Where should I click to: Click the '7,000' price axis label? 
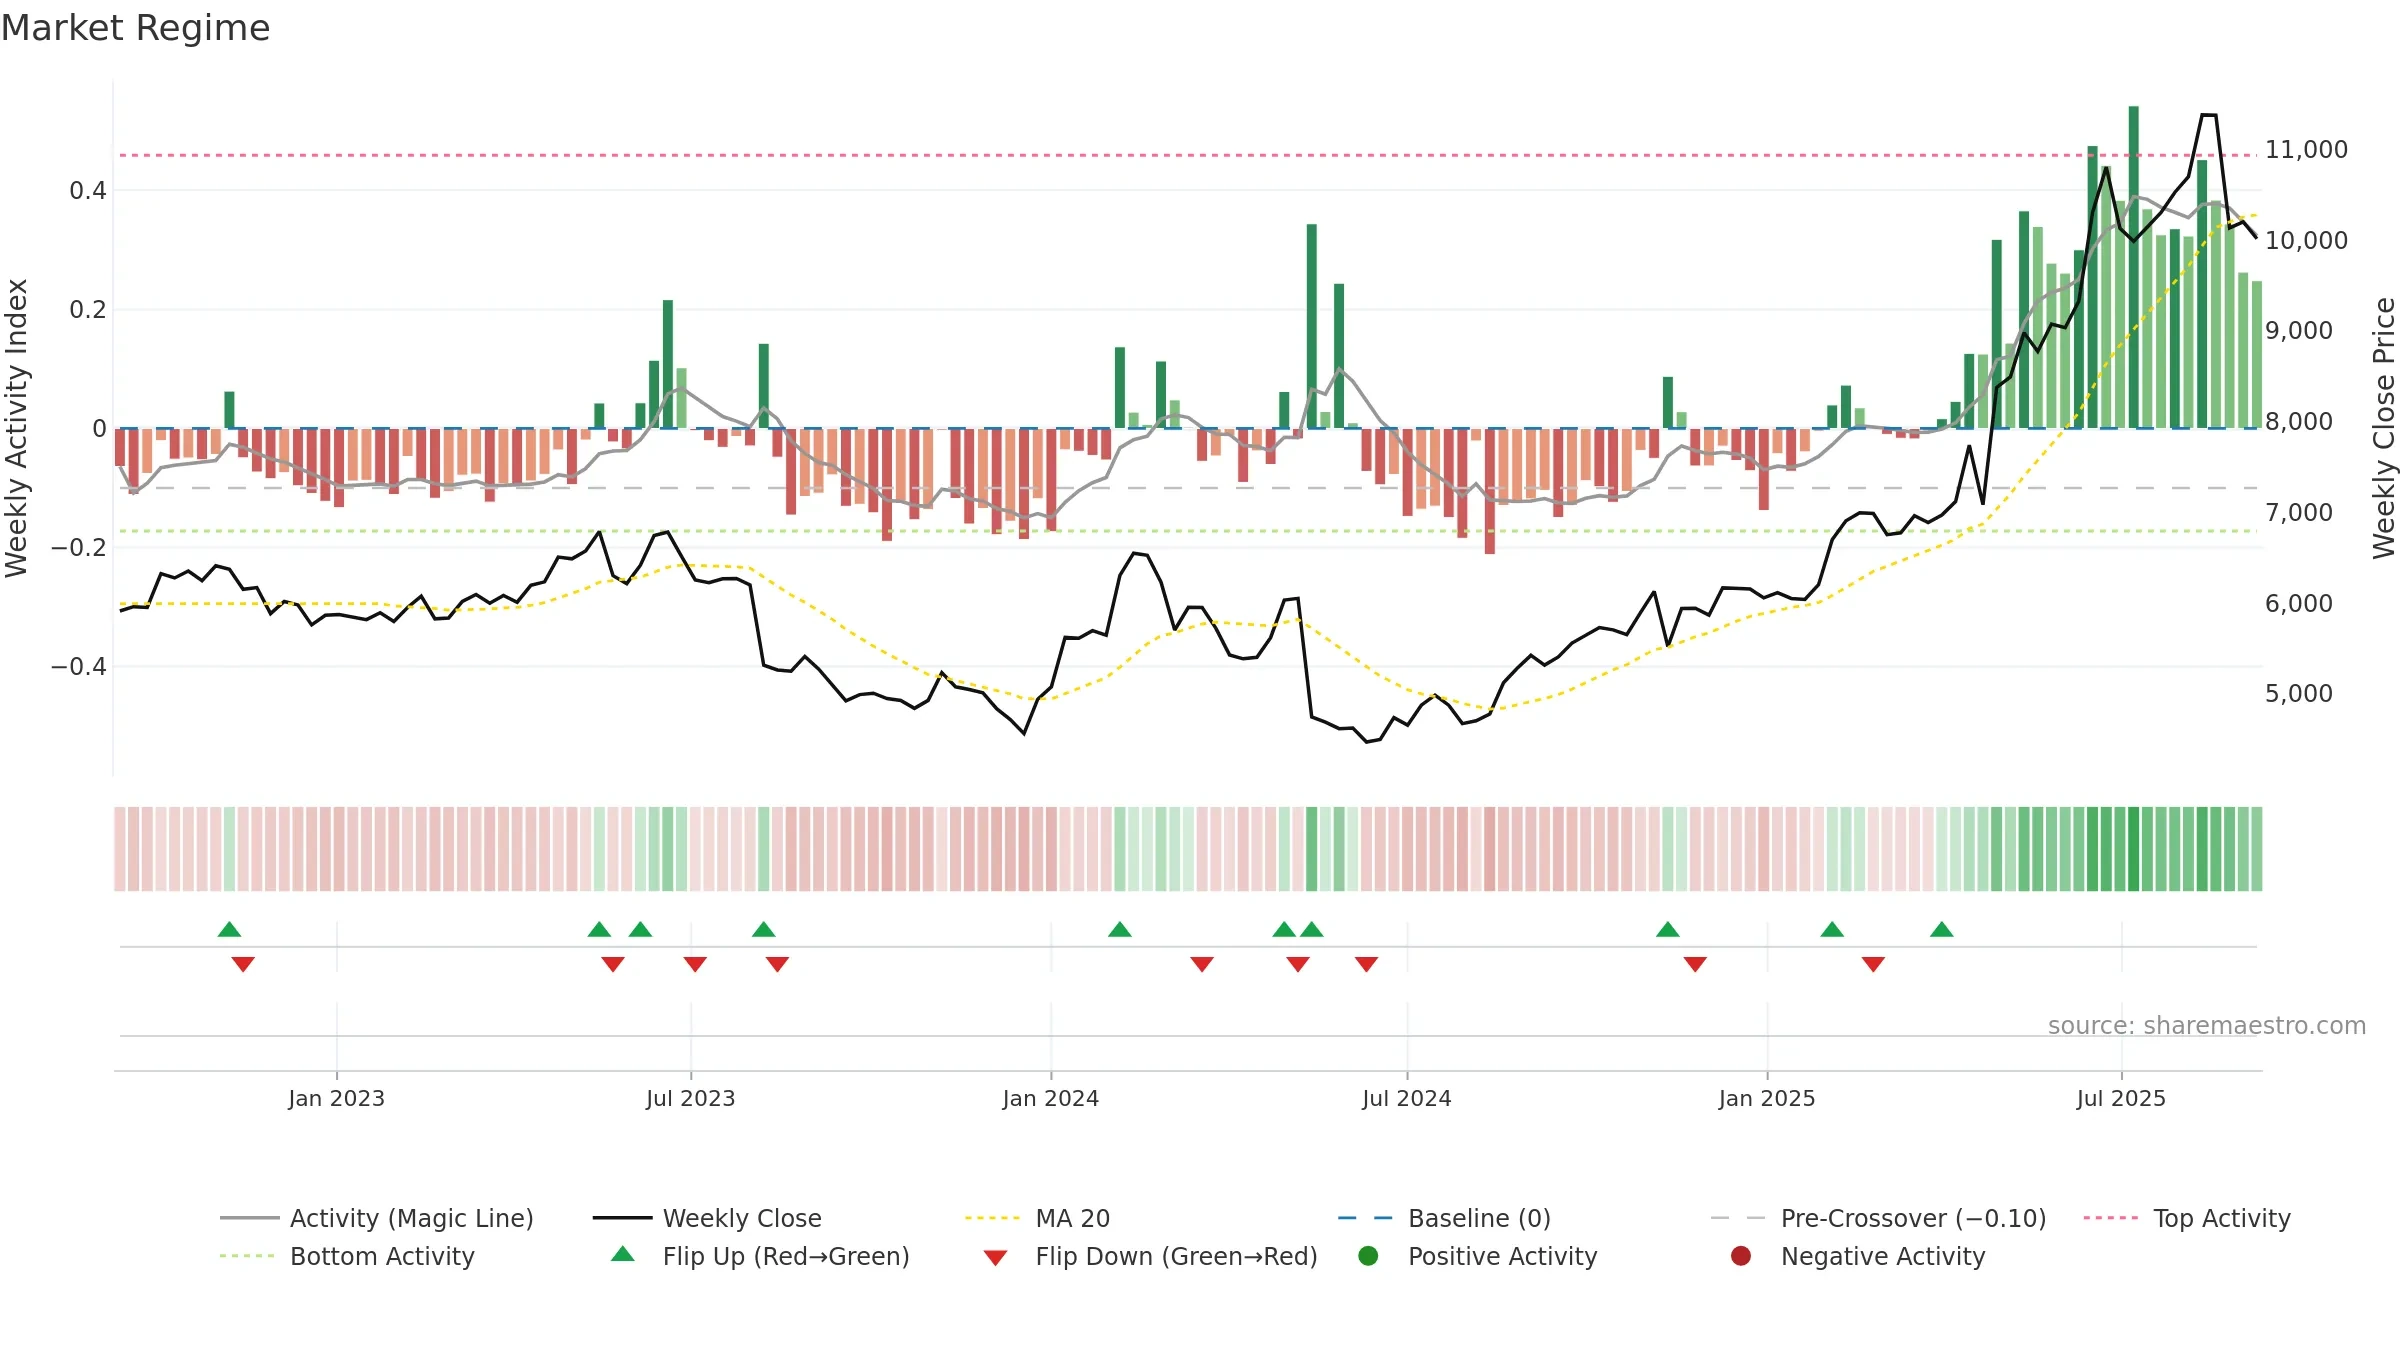[2298, 512]
